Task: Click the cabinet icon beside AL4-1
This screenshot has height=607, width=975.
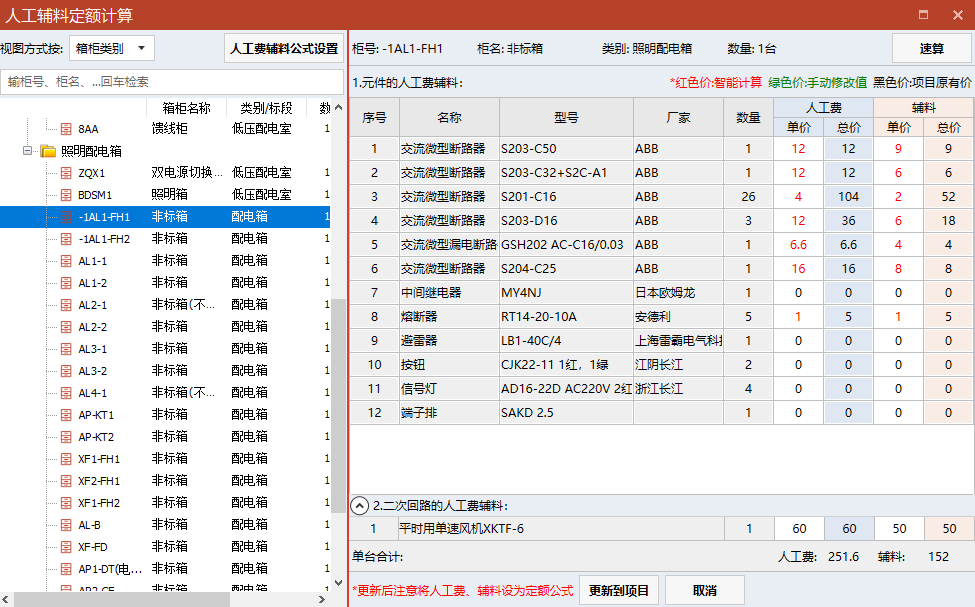Action: pyautogui.click(x=66, y=393)
